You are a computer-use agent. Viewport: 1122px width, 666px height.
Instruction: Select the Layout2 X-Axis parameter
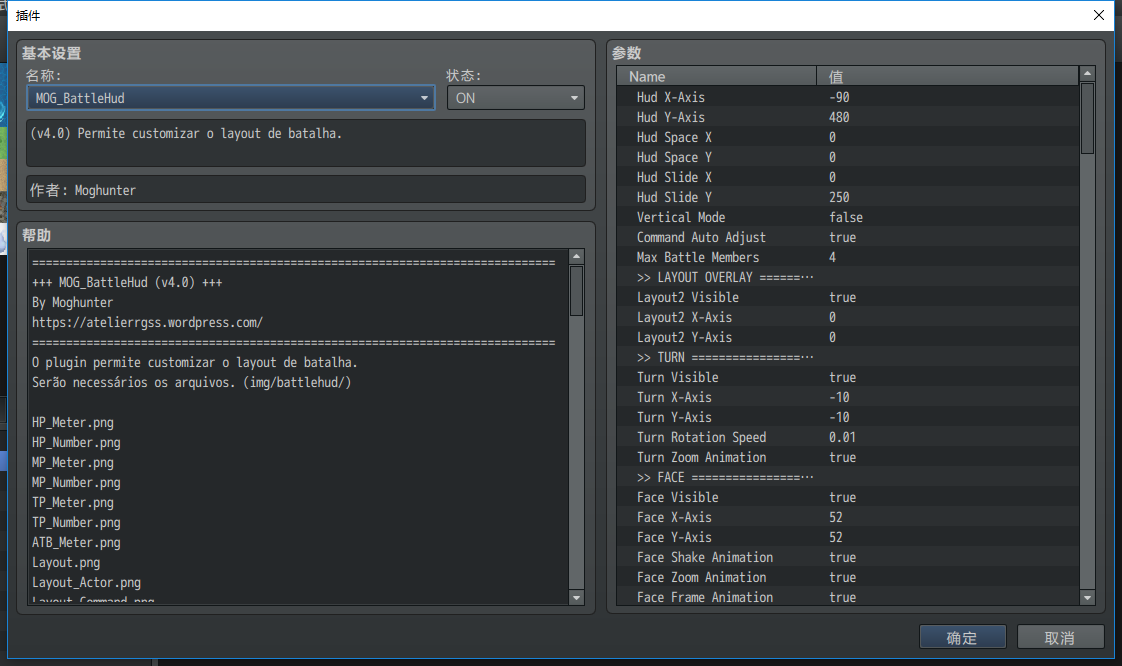click(848, 318)
